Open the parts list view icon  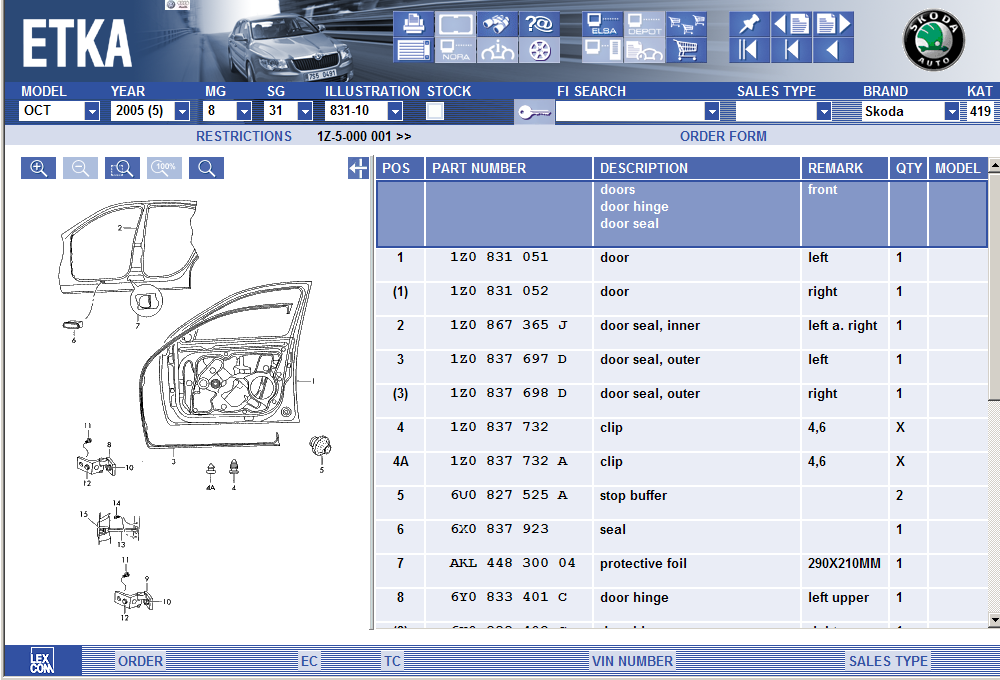pyautogui.click(x=414, y=50)
